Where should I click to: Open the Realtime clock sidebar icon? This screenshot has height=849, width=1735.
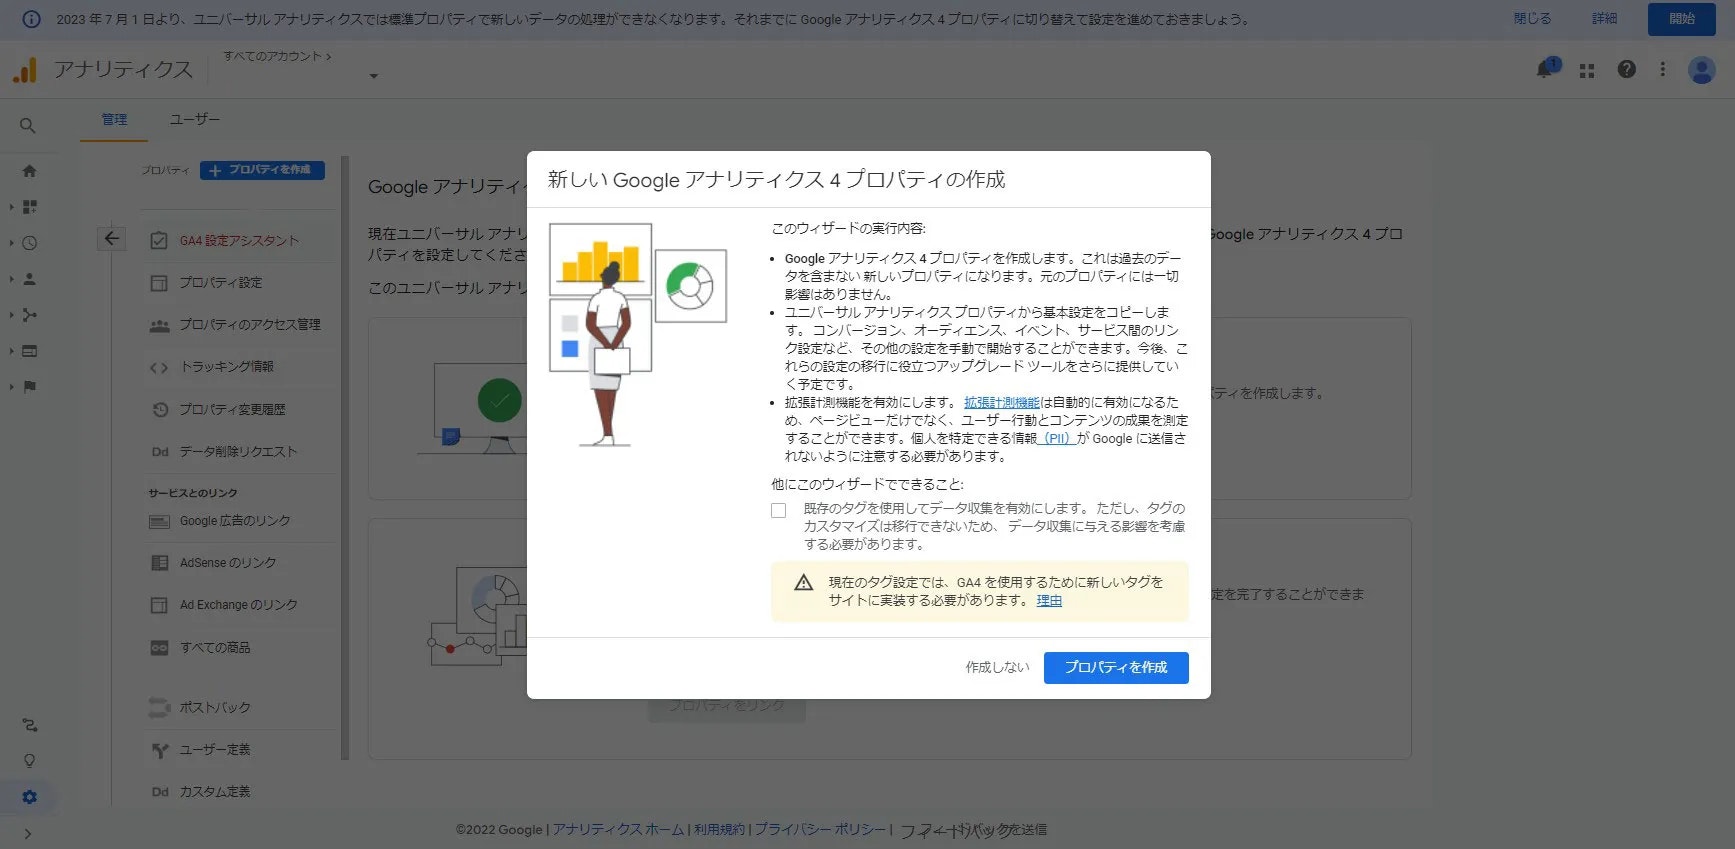[29, 243]
